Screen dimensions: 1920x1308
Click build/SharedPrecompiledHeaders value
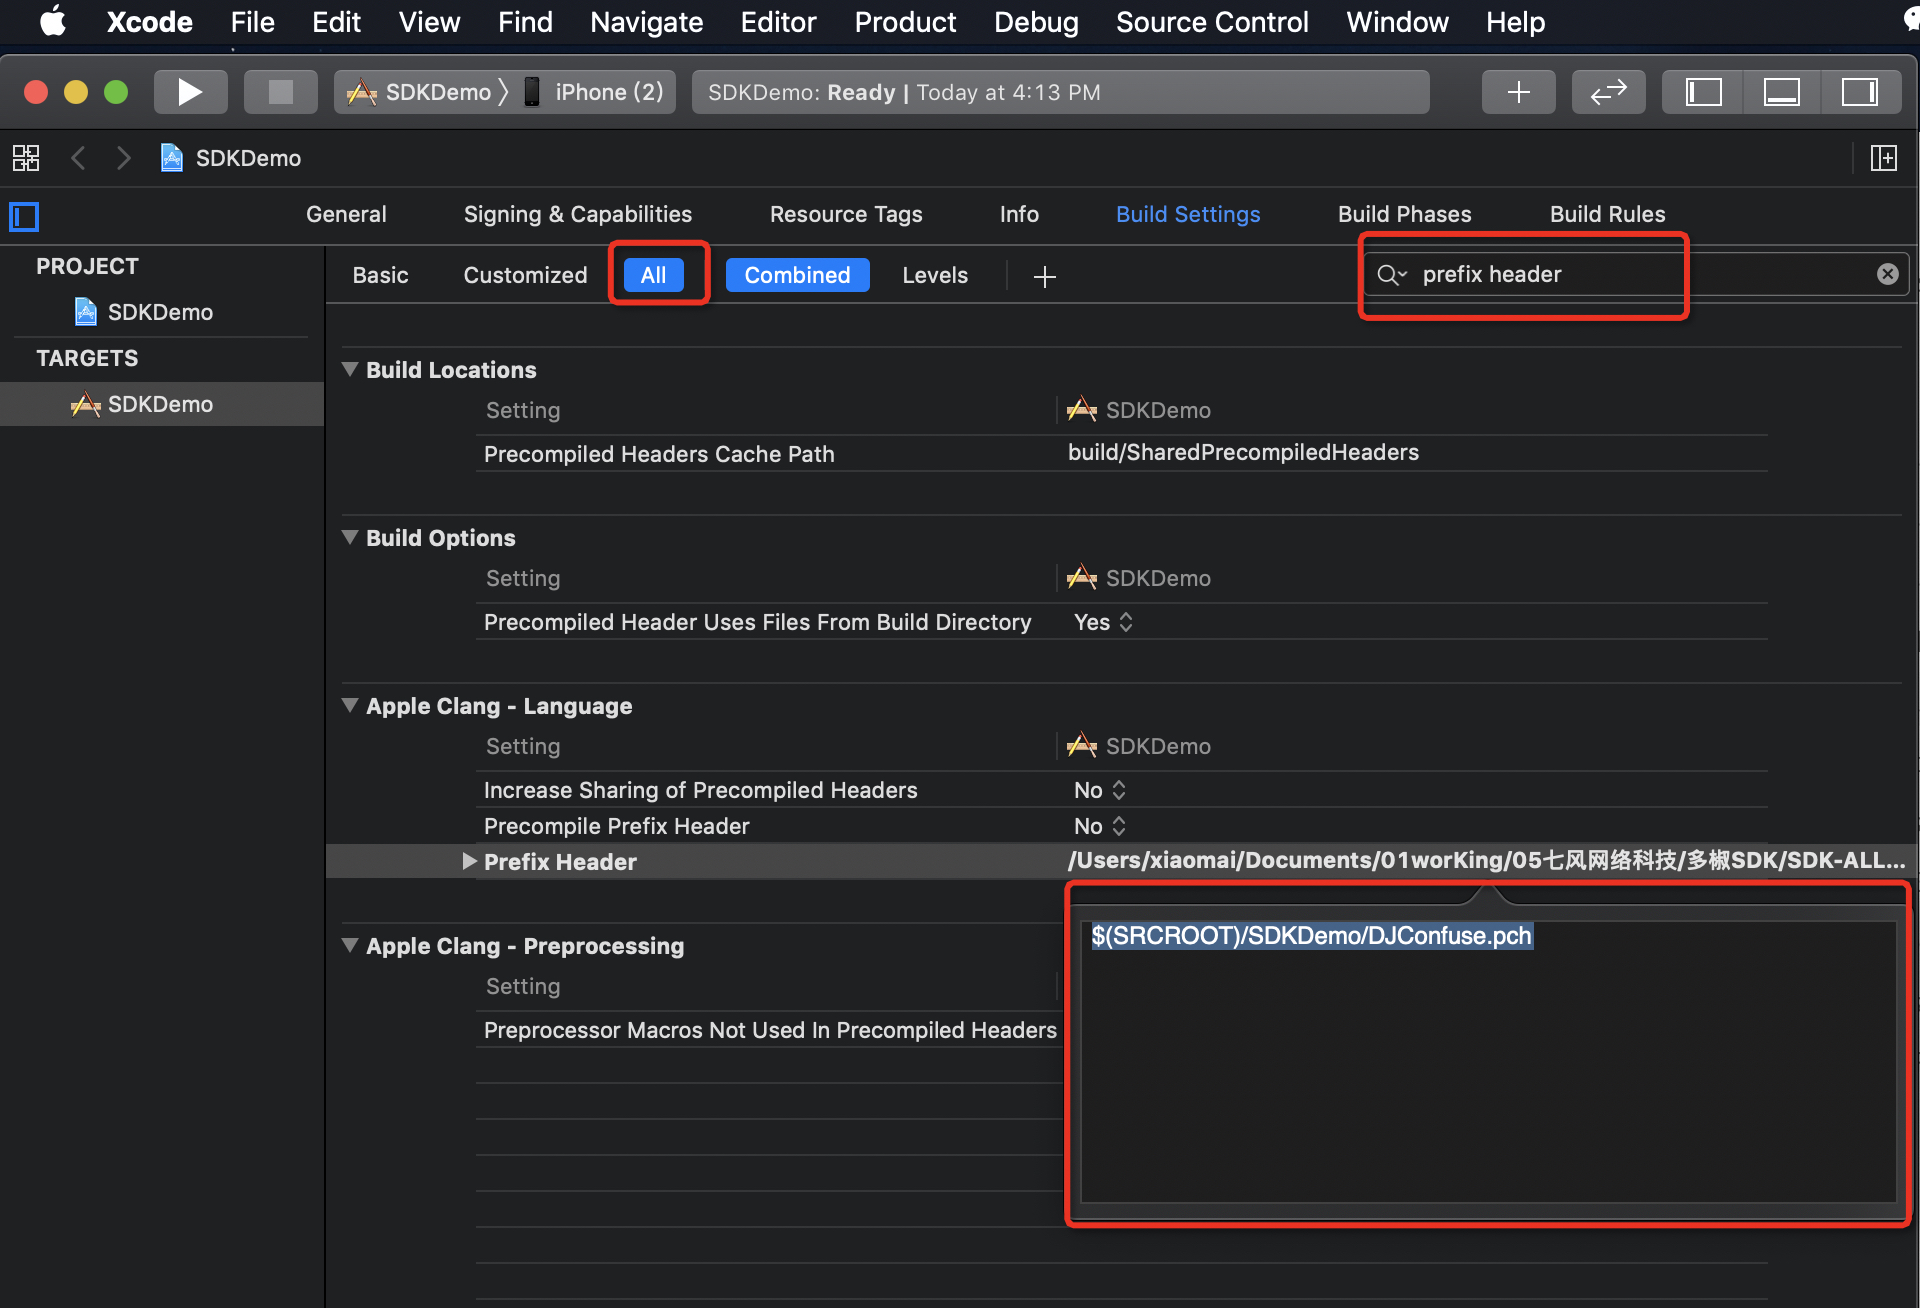coord(1243,452)
